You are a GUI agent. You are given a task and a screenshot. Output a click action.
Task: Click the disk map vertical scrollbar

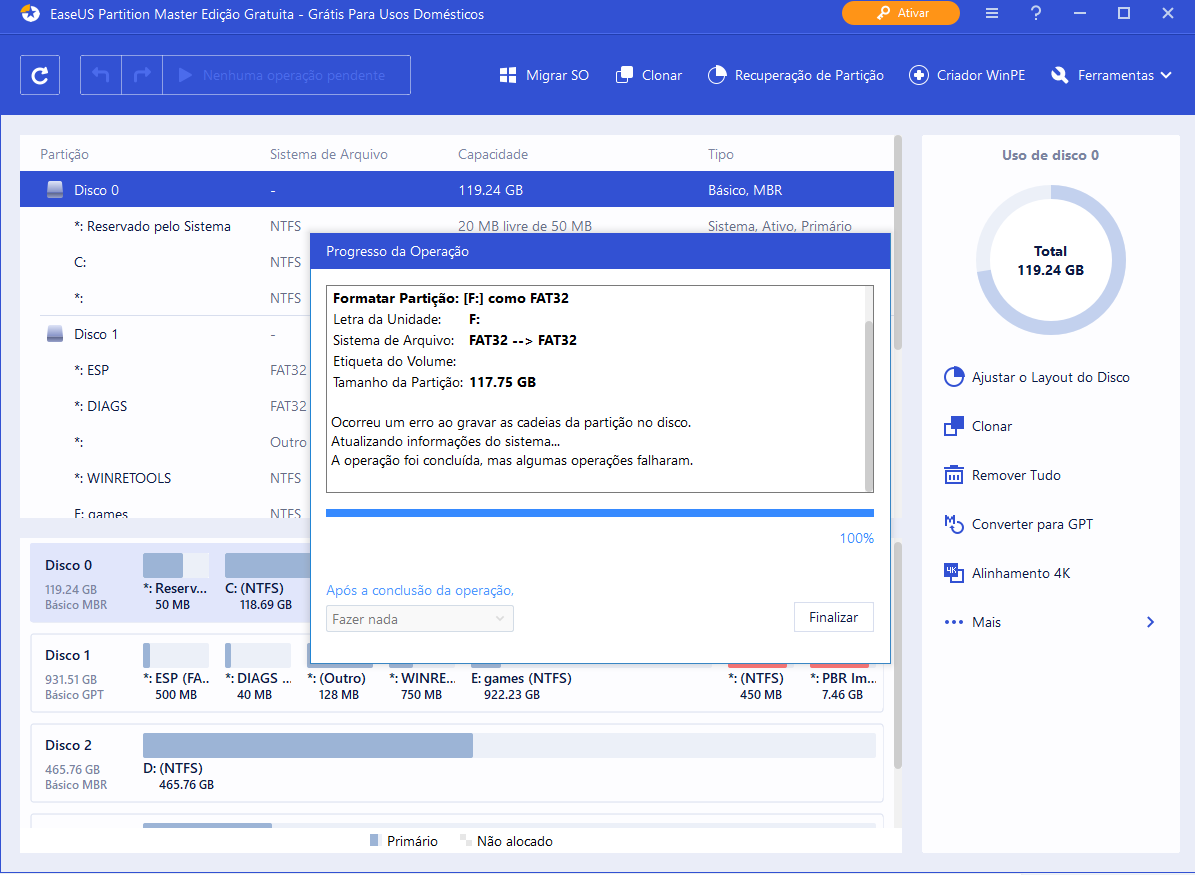coord(898,655)
